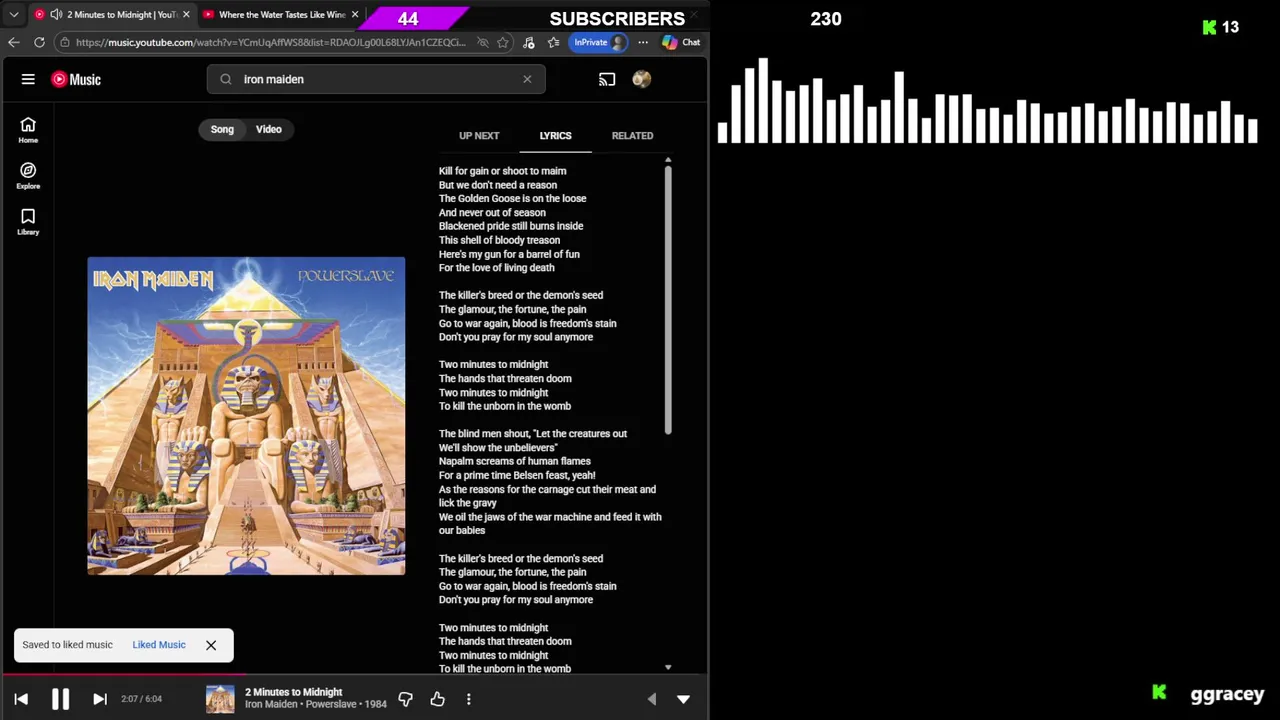Go back with the browser back arrow
The width and height of the screenshot is (1280, 720).
point(13,42)
